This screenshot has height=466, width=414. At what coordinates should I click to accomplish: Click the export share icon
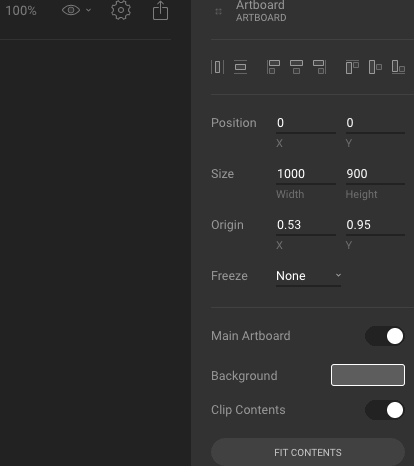coord(160,11)
